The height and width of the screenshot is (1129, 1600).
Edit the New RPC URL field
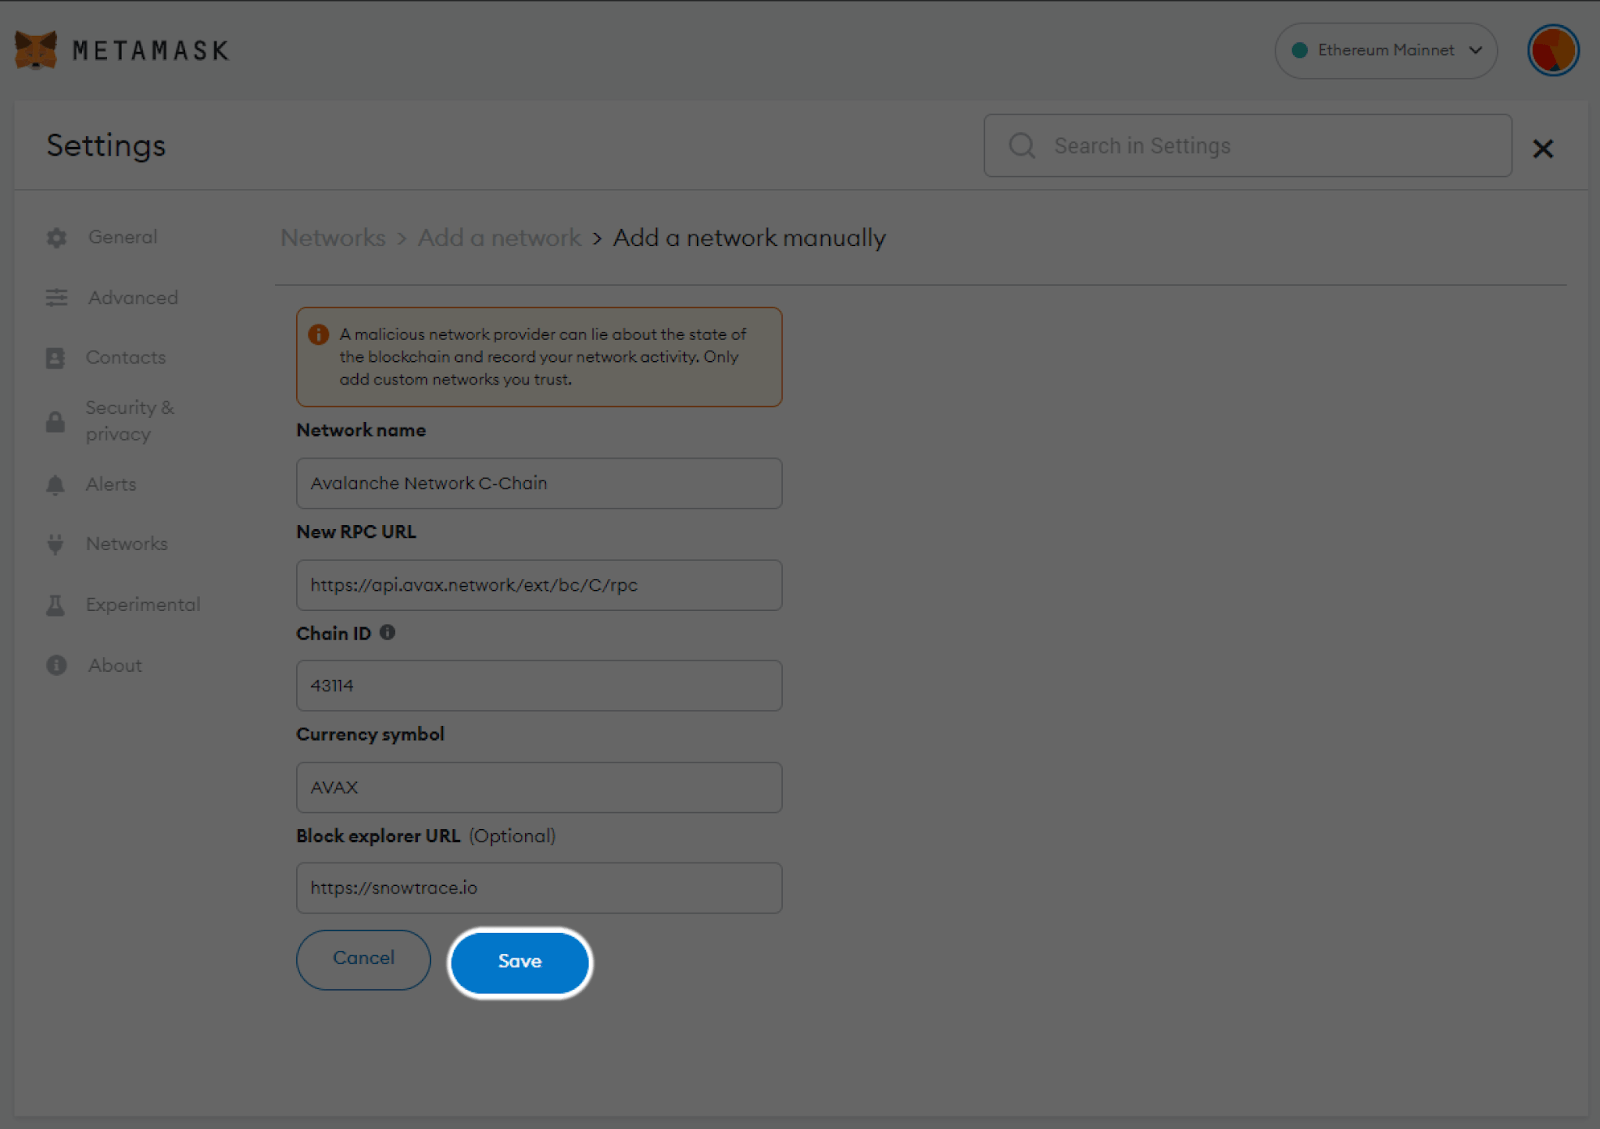(x=539, y=585)
